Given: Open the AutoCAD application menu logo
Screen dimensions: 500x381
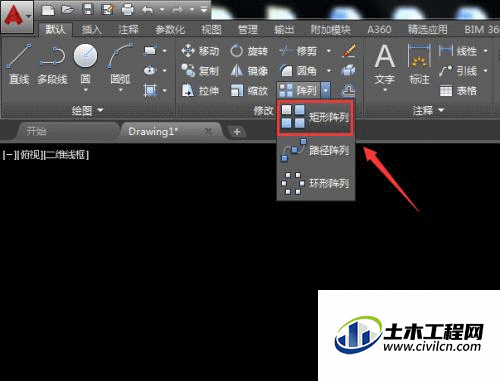Looking at the screenshot, I should tap(17, 17).
